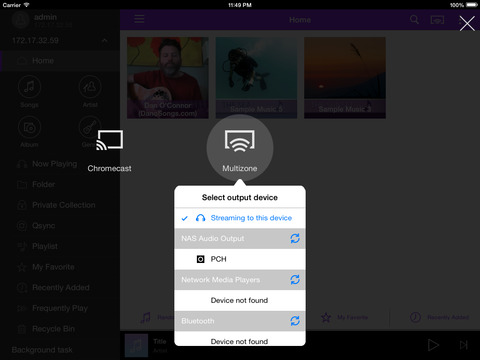Viewport: 480px width, 360px height.
Task: Switch to Recently Added bottom tab
Action: point(439,317)
